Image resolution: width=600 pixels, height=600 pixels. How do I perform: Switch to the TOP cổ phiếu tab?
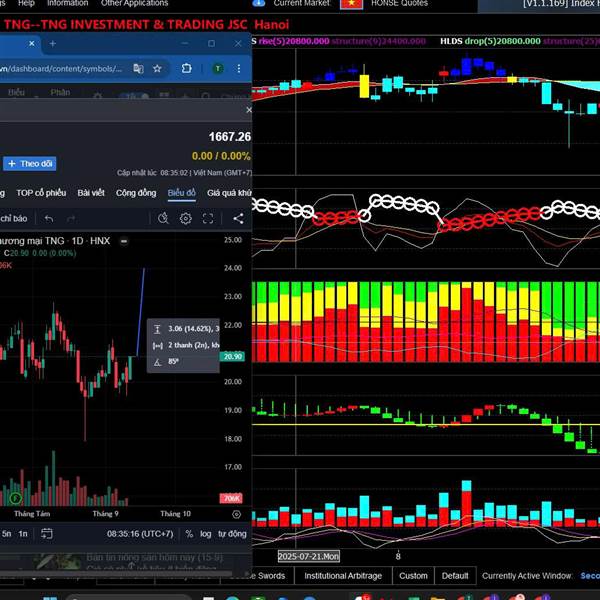point(41,193)
